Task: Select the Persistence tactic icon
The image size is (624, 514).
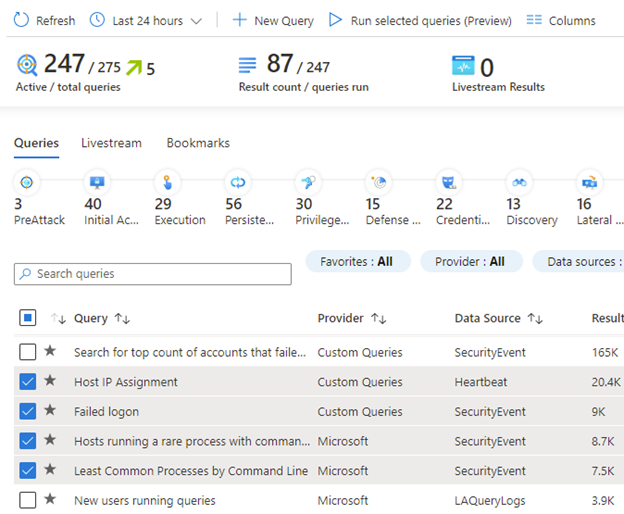Action: (238, 183)
